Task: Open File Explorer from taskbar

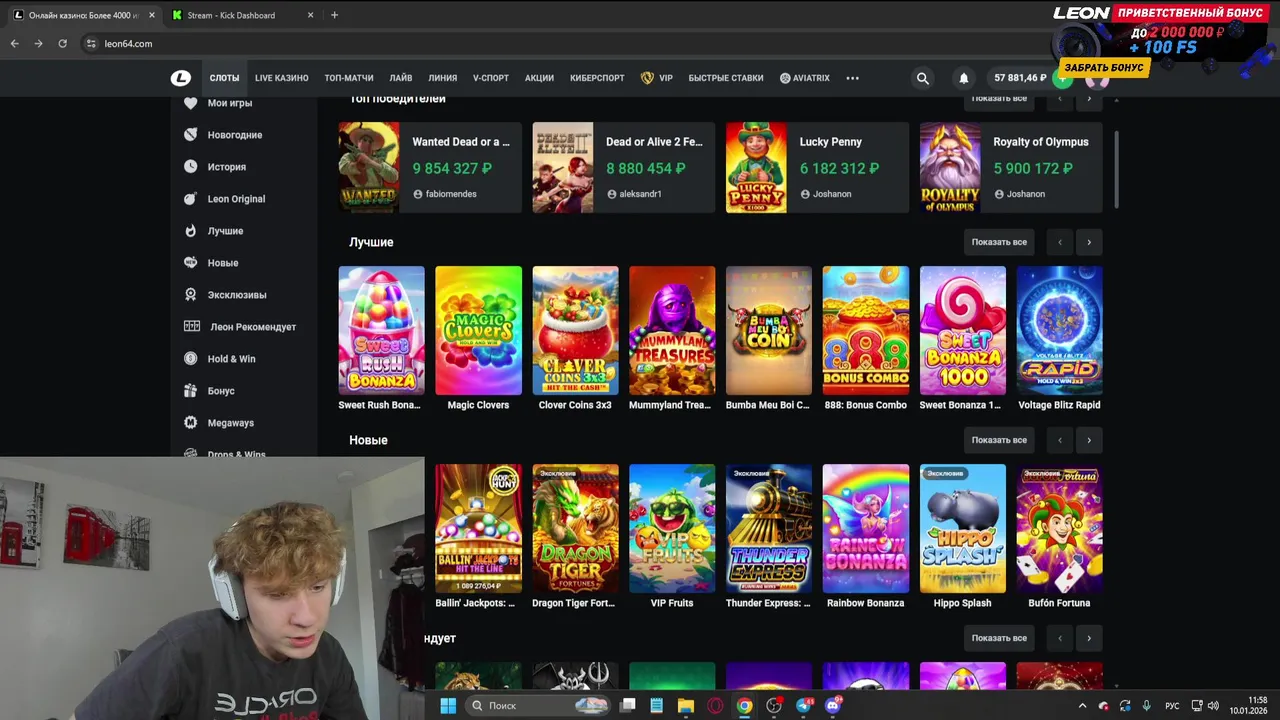Action: [x=685, y=706]
